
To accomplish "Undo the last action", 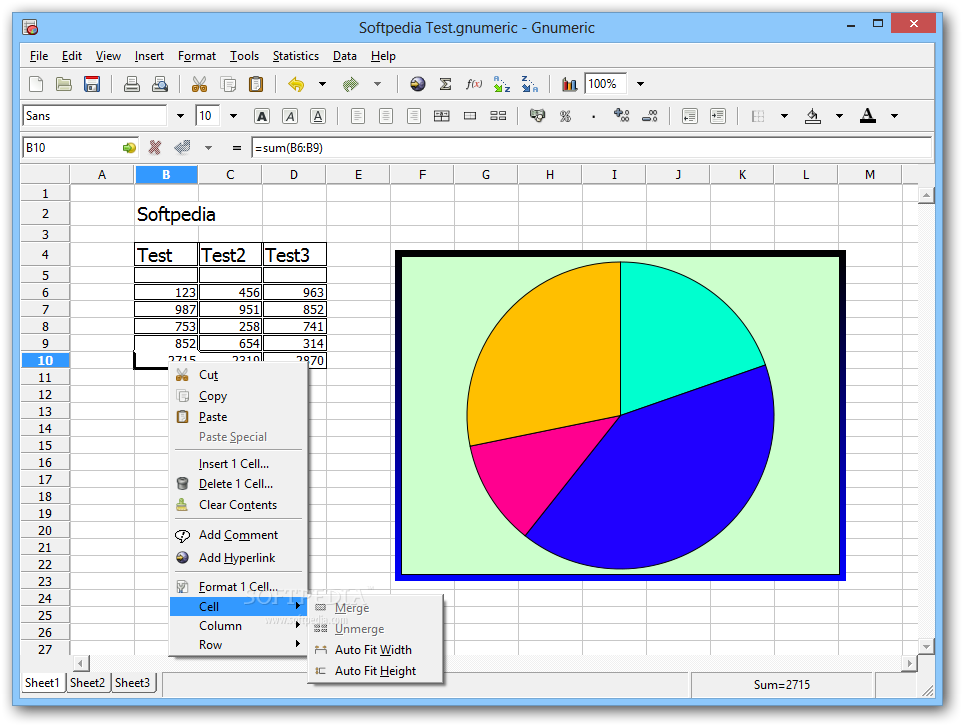I will (296, 84).
